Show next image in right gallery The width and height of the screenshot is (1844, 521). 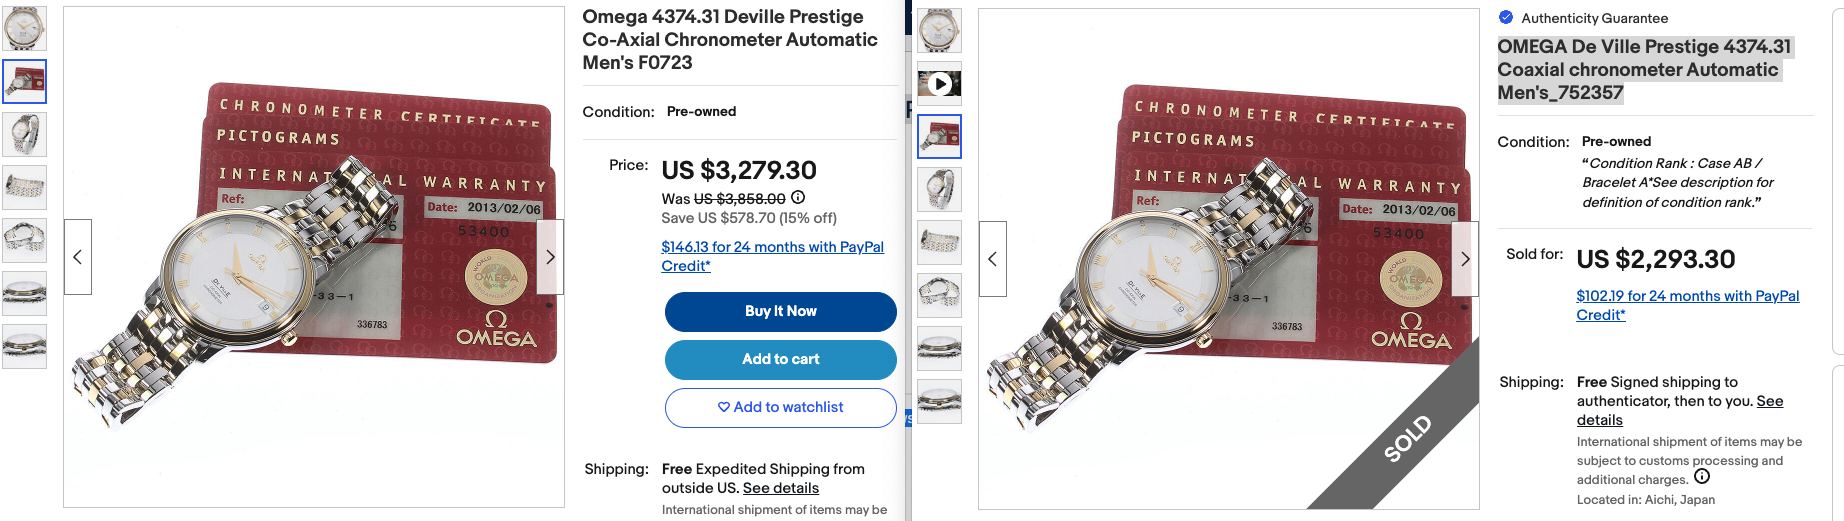pos(1465,259)
